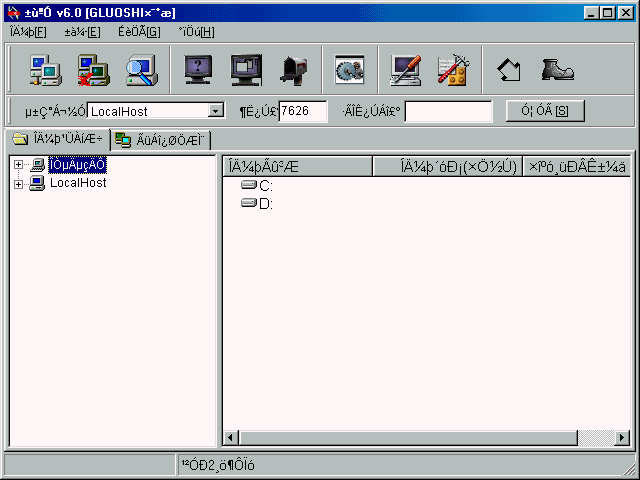Open the [F] menu in menu bar

[28, 32]
